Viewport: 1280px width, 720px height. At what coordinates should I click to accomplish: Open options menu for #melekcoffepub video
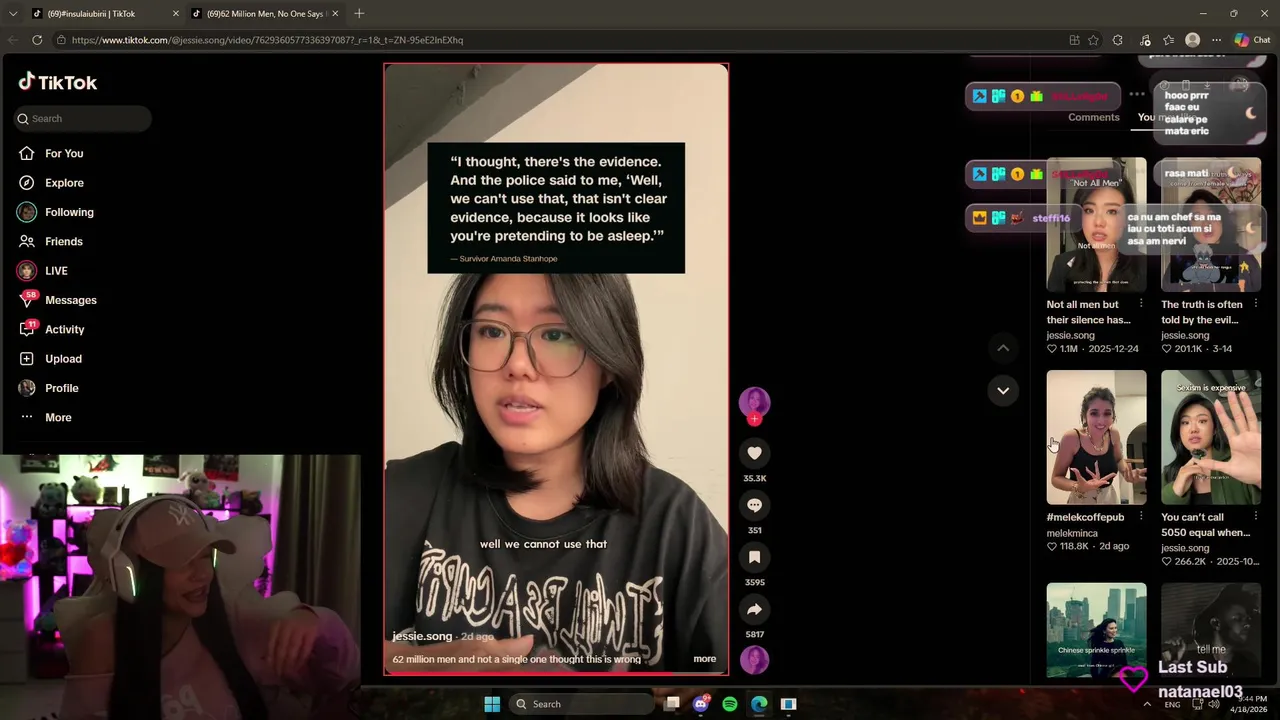pos(1141,517)
